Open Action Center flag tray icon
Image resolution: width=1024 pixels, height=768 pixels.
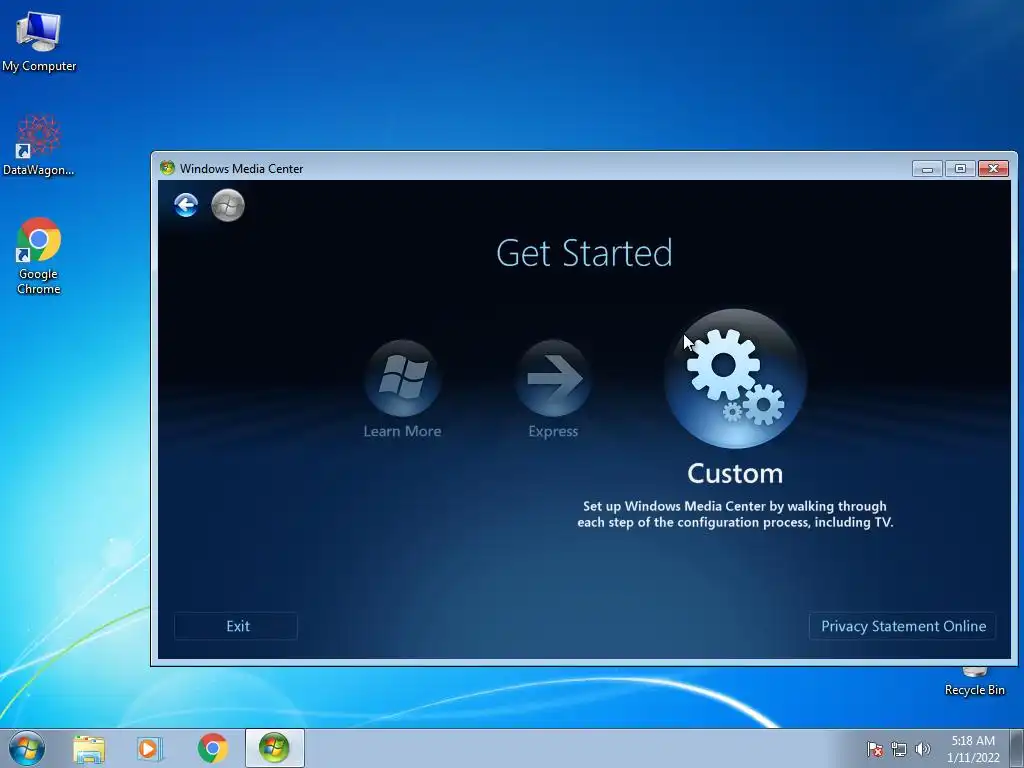click(875, 750)
